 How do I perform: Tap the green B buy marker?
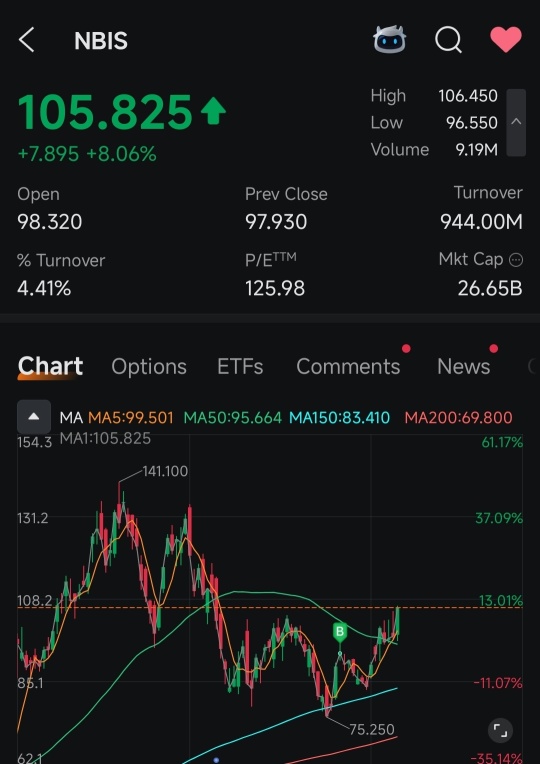pyautogui.click(x=340, y=632)
